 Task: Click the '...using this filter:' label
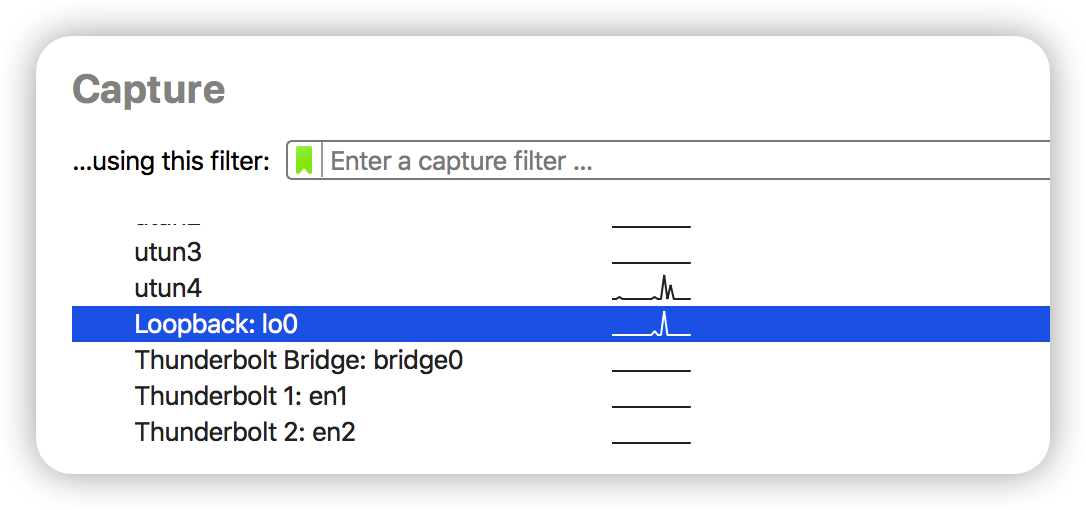point(171,162)
